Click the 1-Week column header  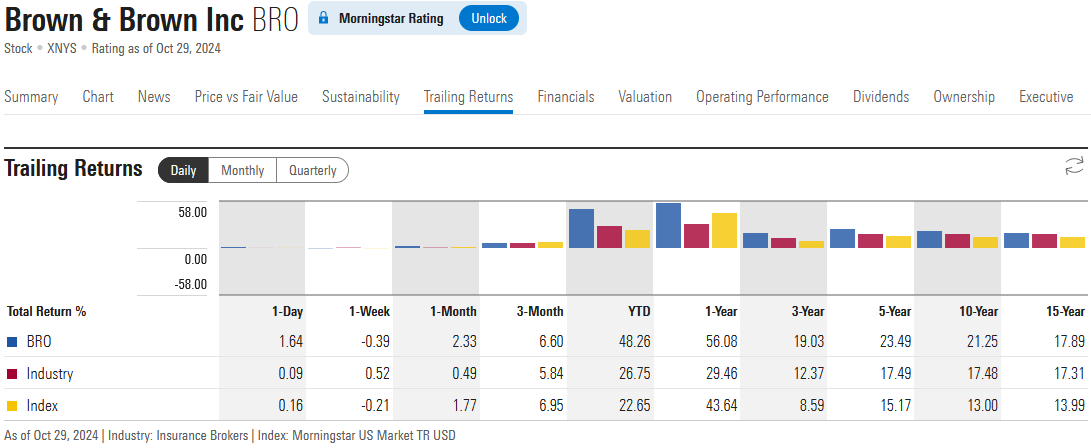(369, 312)
